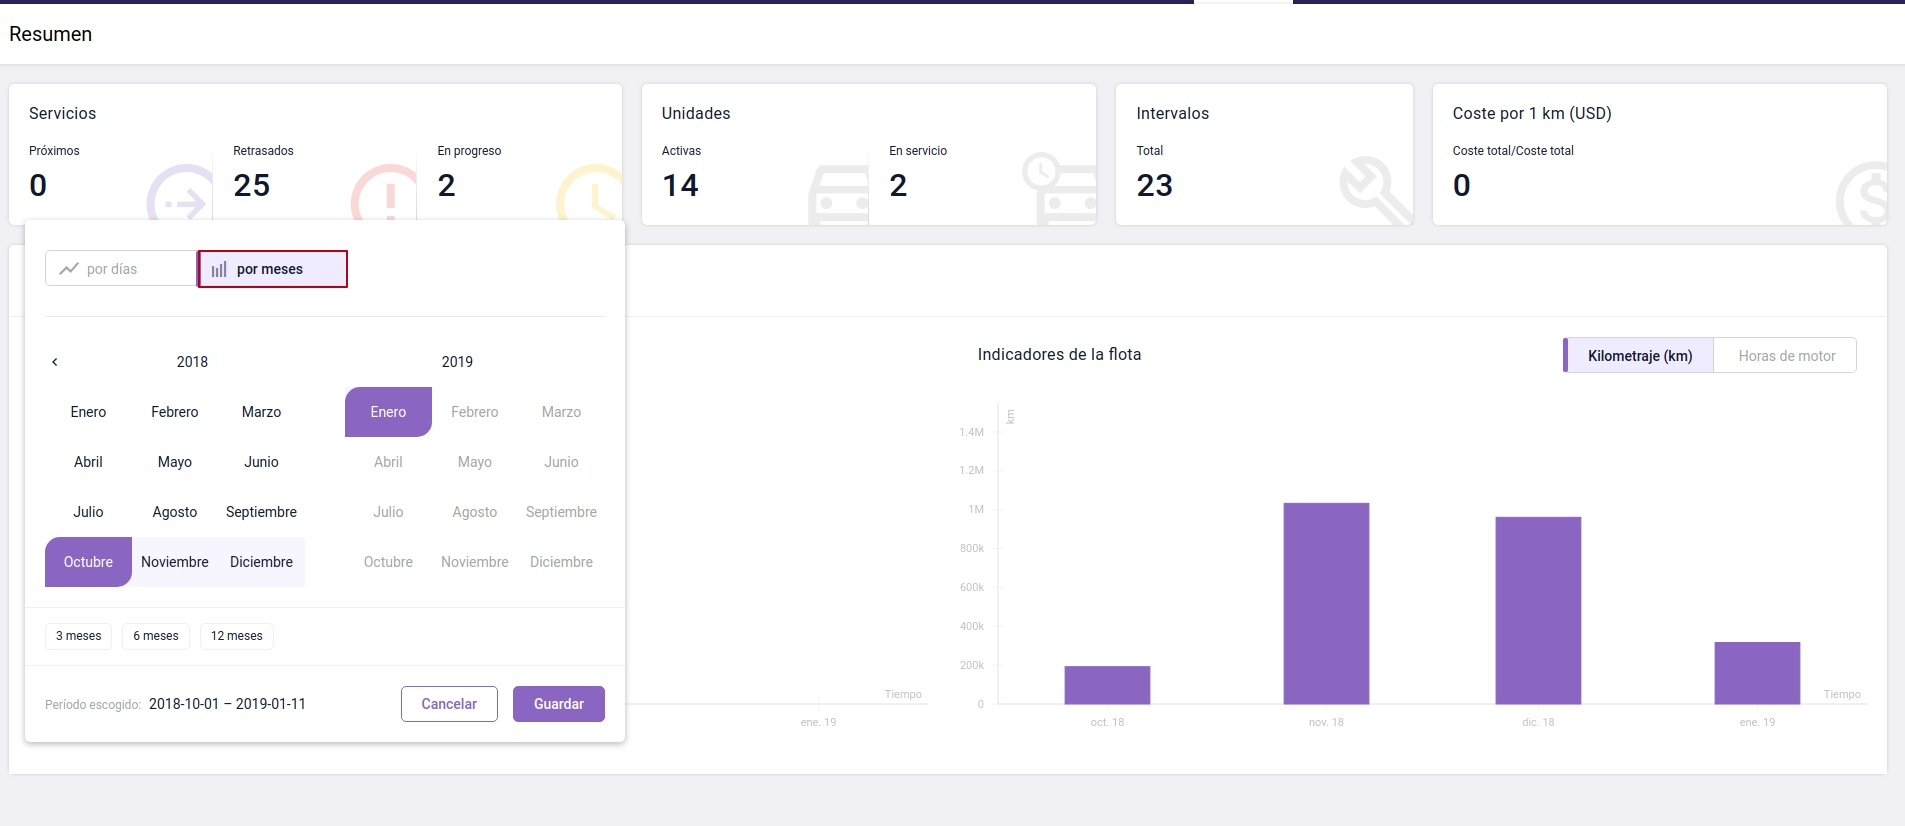
Task: Go to previous year with left chevron
Action: [55, 362]
